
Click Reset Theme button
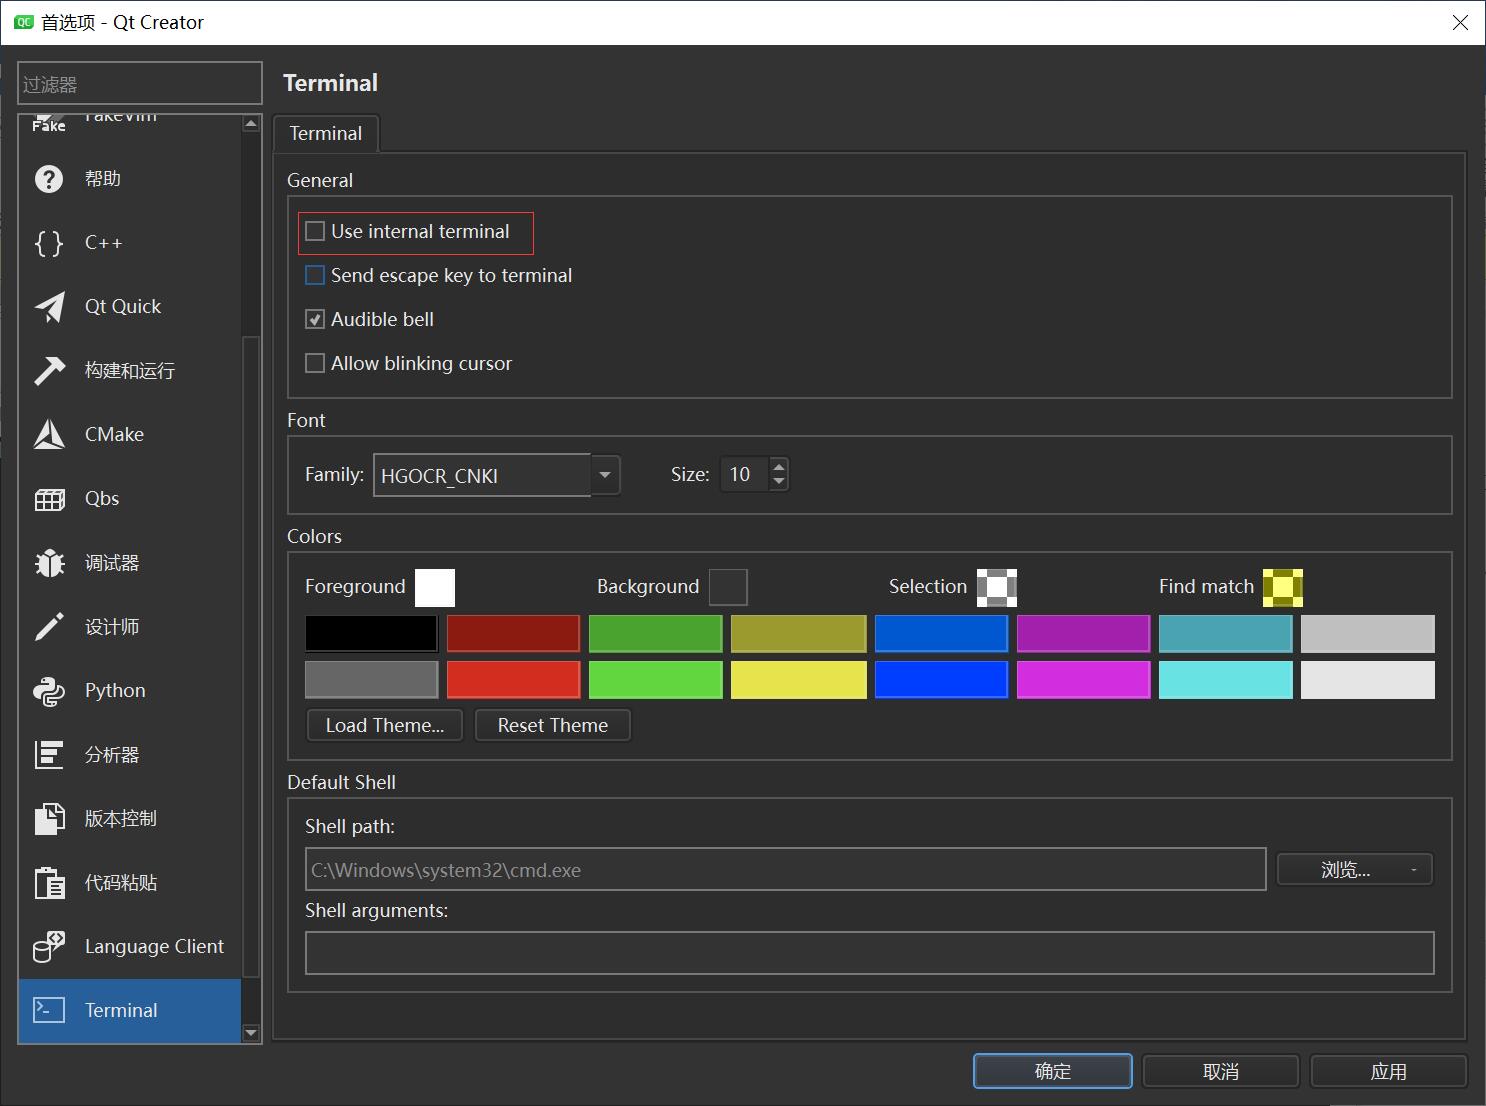coord(553,725)
